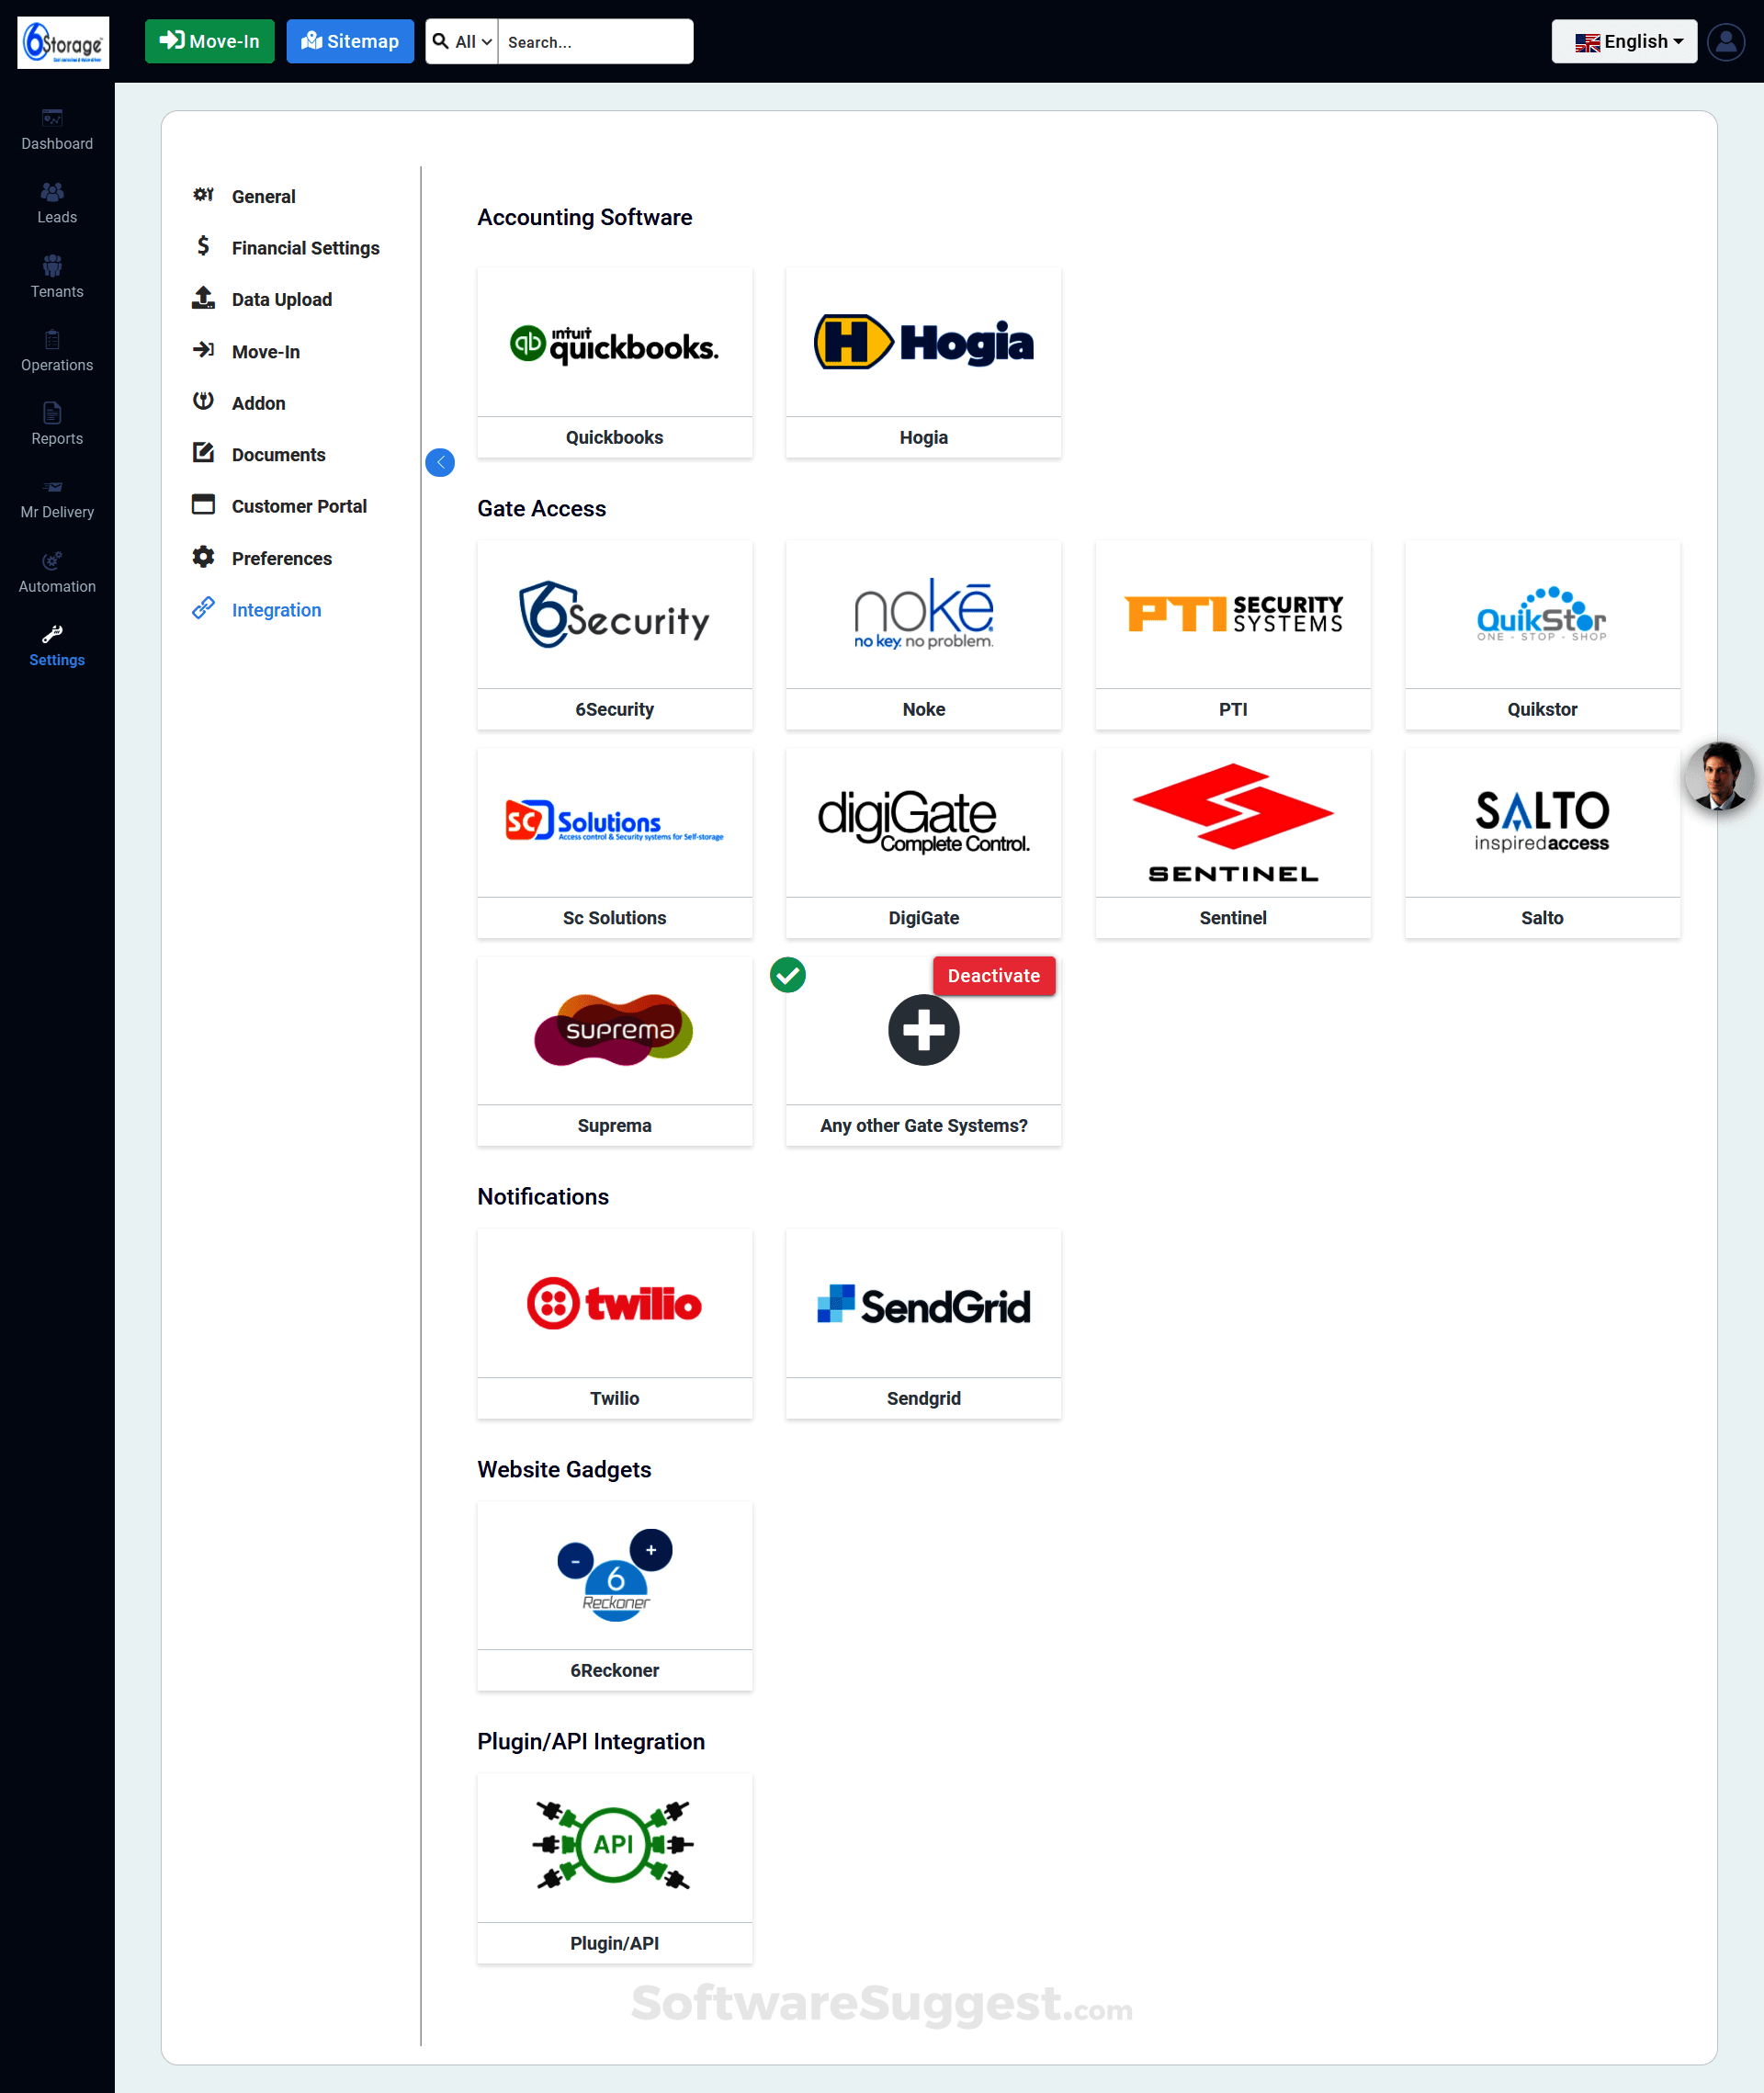Click the Sendgrid card label
1764x2093 pixels.
pyautogui.click(x=923, y=1398)
